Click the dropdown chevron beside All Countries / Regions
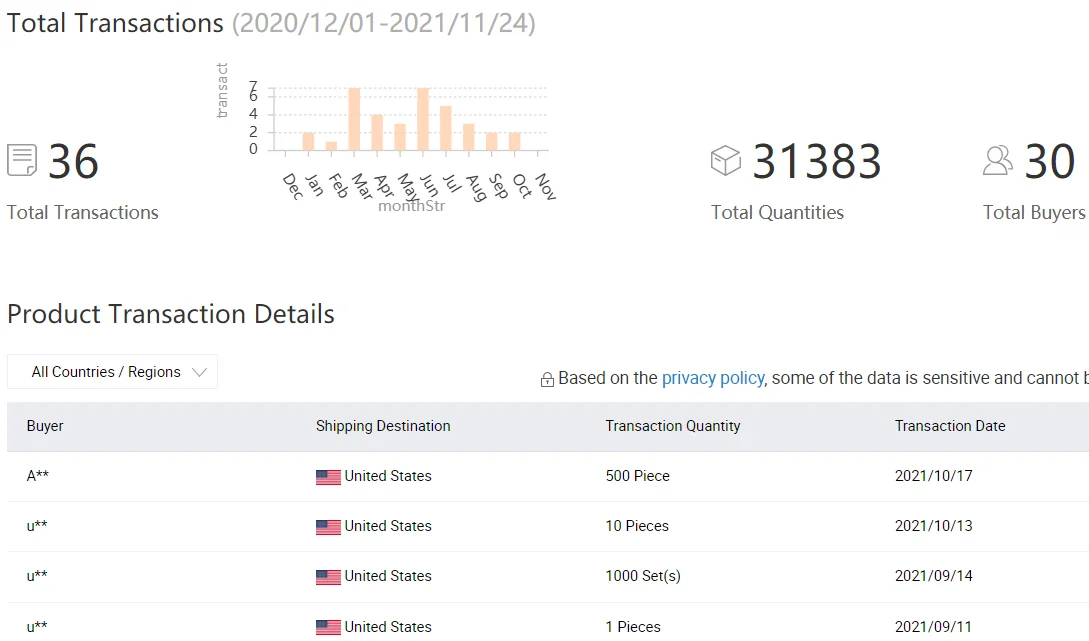1089x641 pixels. click(x=199, y=372)
